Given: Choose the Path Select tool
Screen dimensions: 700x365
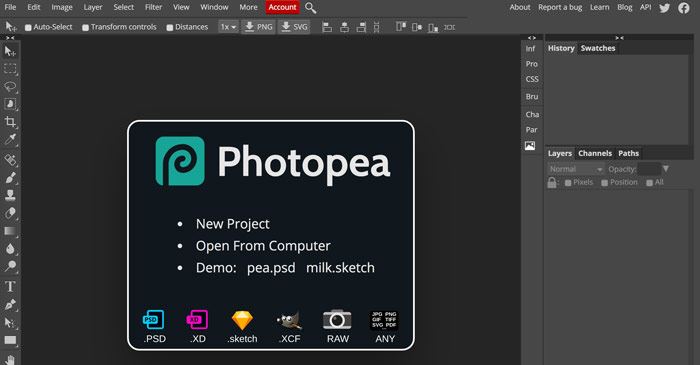Looking at the screenshot, I should 10,322.
